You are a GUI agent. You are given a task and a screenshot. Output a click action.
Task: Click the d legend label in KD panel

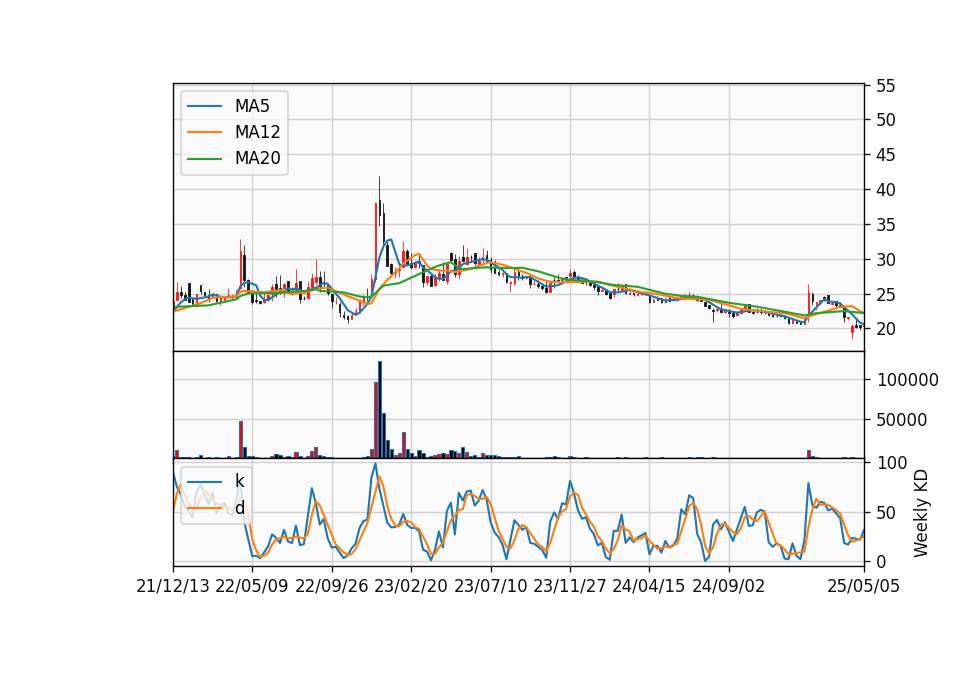[239, 508]
